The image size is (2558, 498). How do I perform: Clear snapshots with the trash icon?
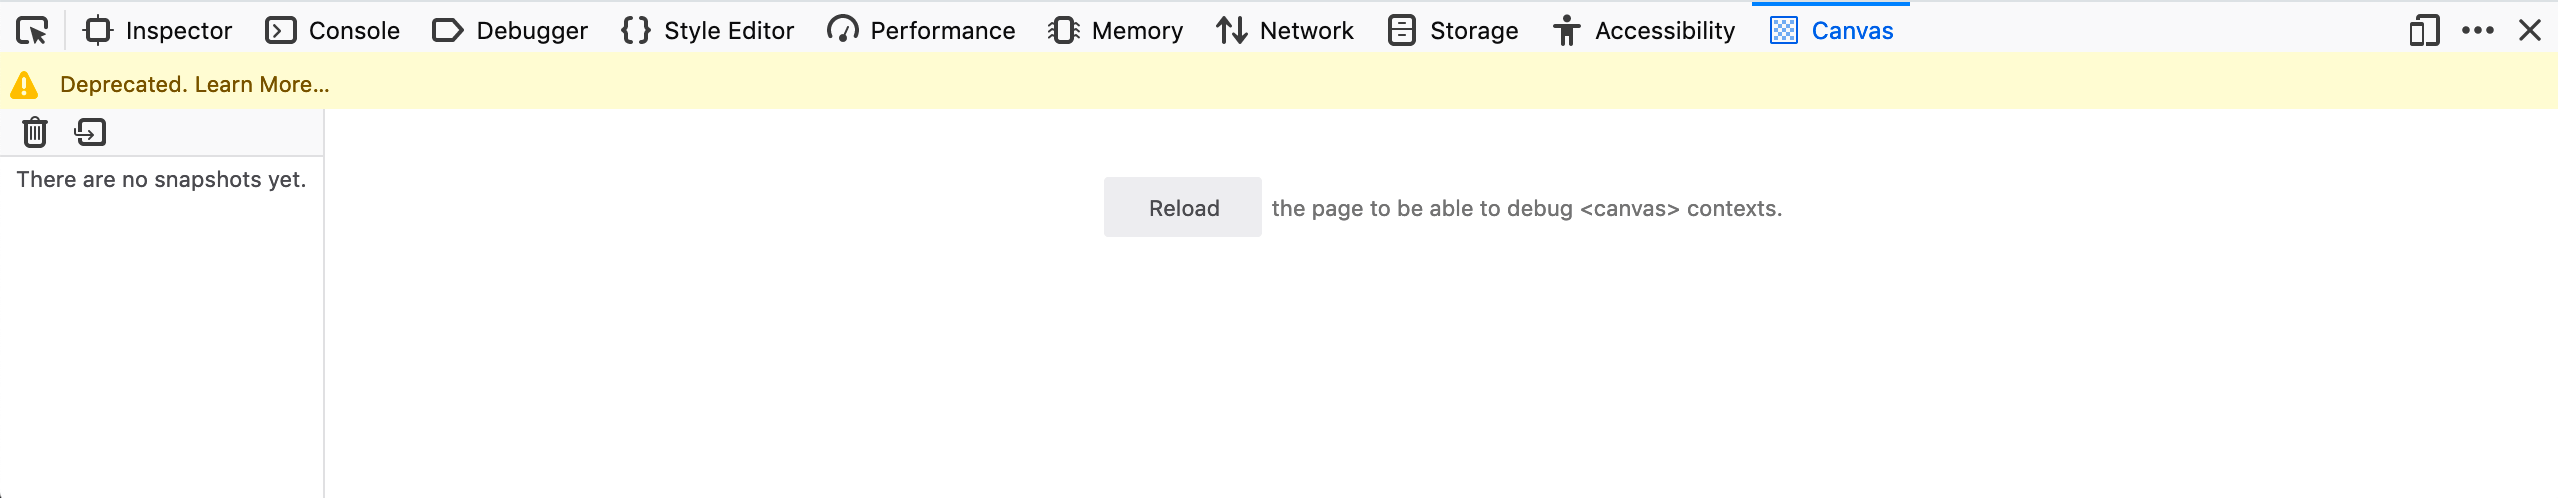point(35,132)
